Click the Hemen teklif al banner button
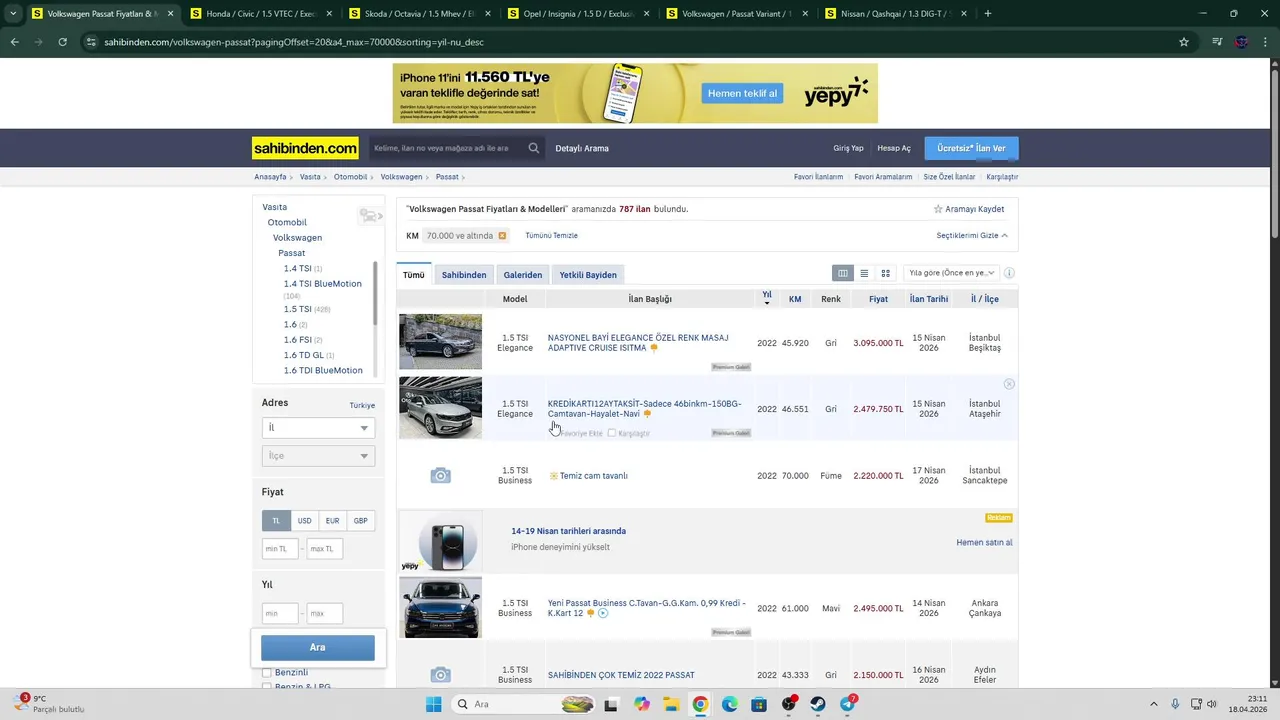 tap(742, 93)
